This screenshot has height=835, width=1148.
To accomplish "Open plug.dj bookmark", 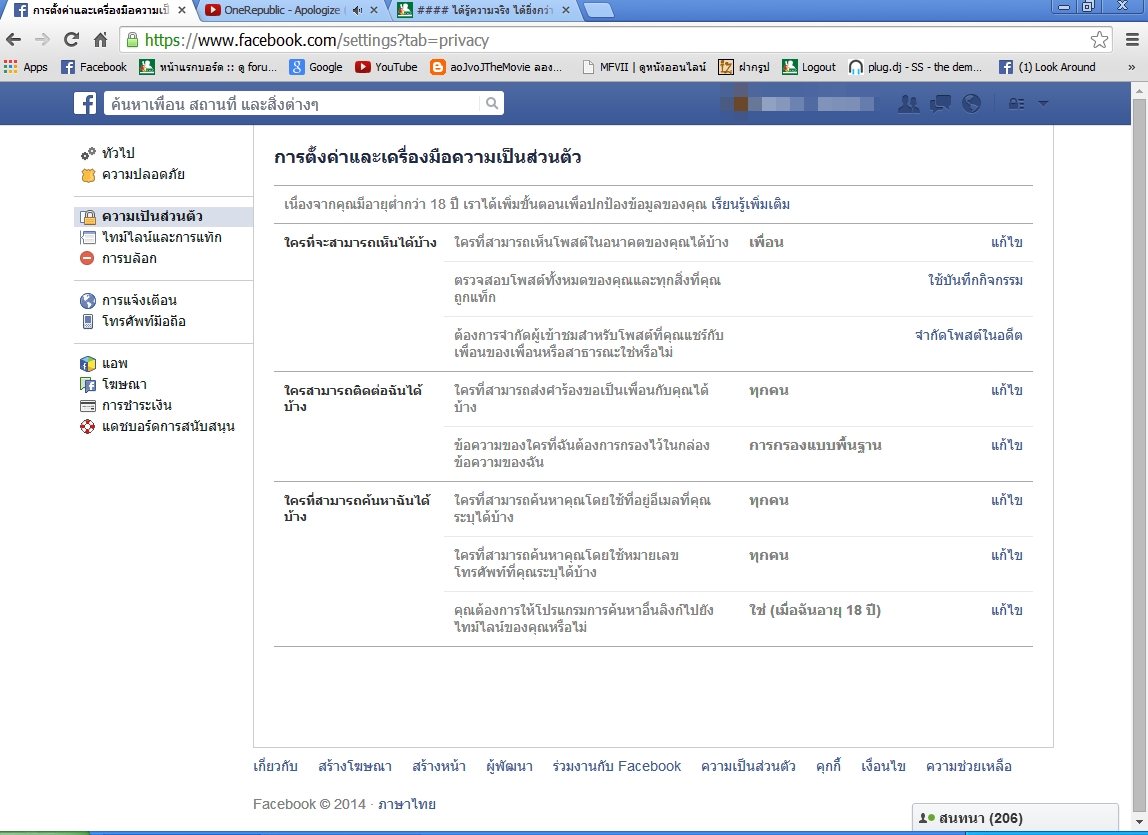I will [915, 67].
